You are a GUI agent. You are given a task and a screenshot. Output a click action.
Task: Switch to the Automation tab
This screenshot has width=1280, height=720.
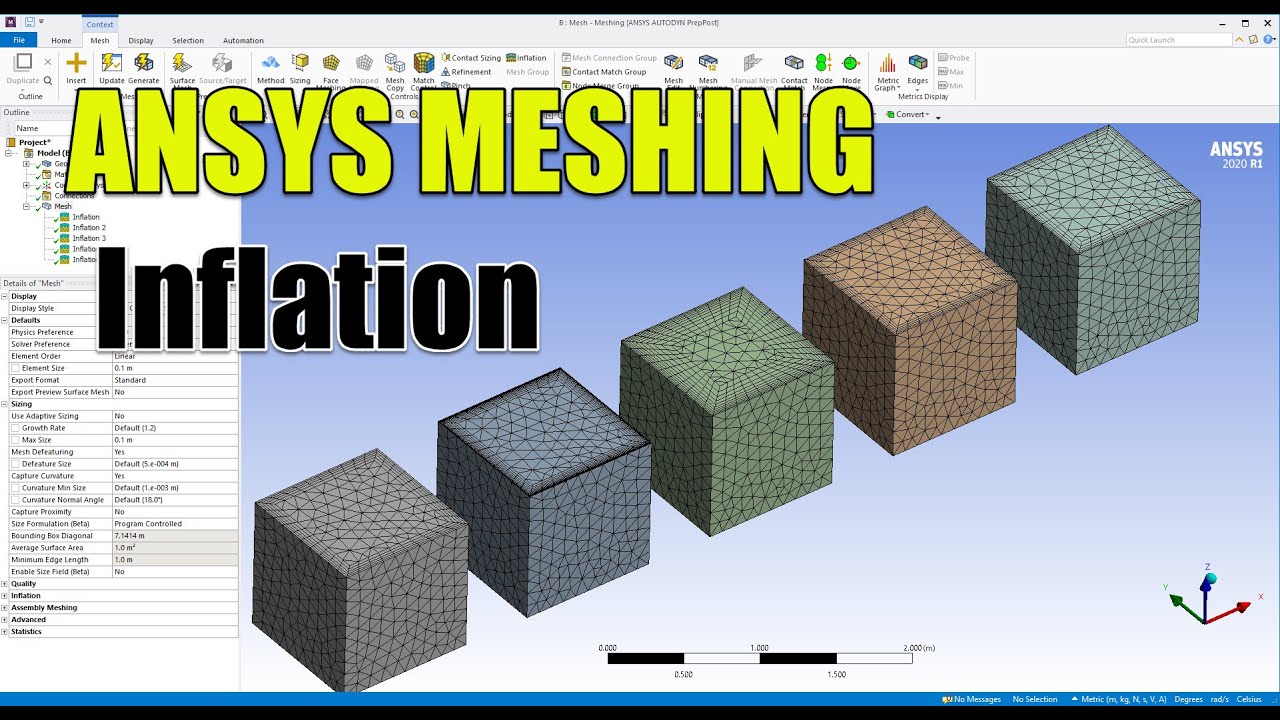tap(243, 41)
